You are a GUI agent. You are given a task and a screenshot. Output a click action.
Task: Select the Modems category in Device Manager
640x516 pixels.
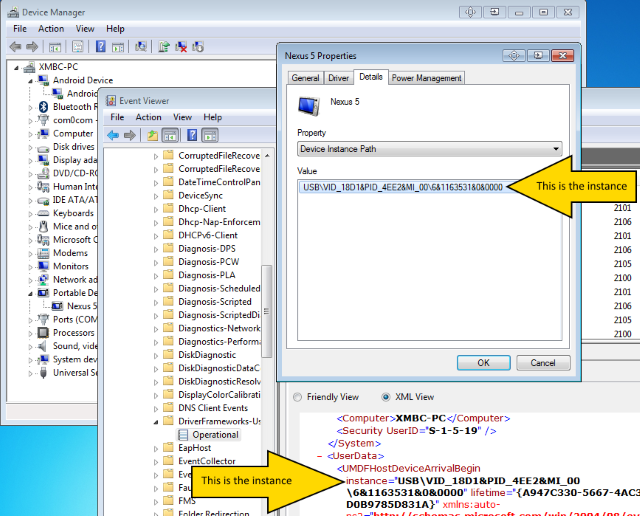(70, 253)
